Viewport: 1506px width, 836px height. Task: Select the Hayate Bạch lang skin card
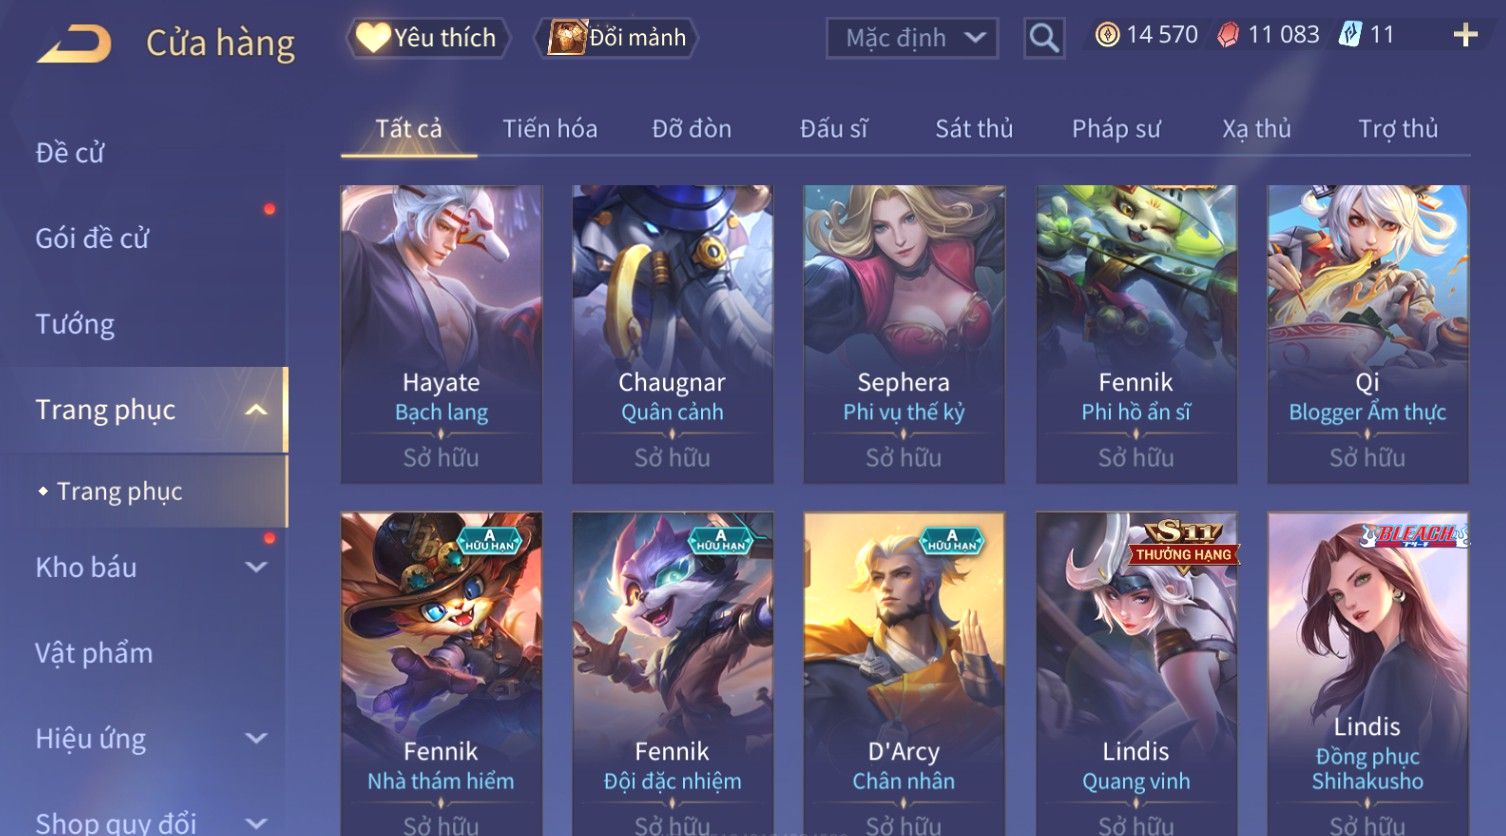(441, 334)
